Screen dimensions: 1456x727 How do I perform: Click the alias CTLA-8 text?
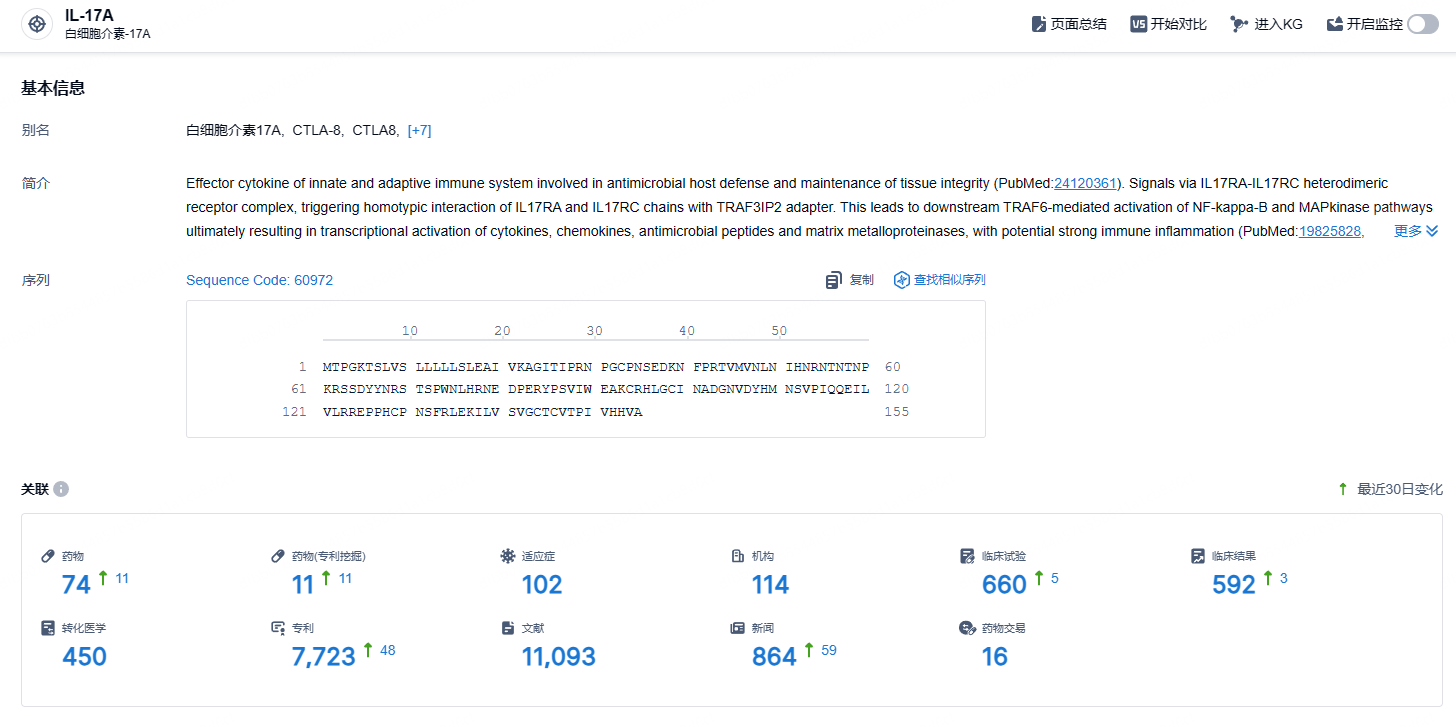pos(317,130)
